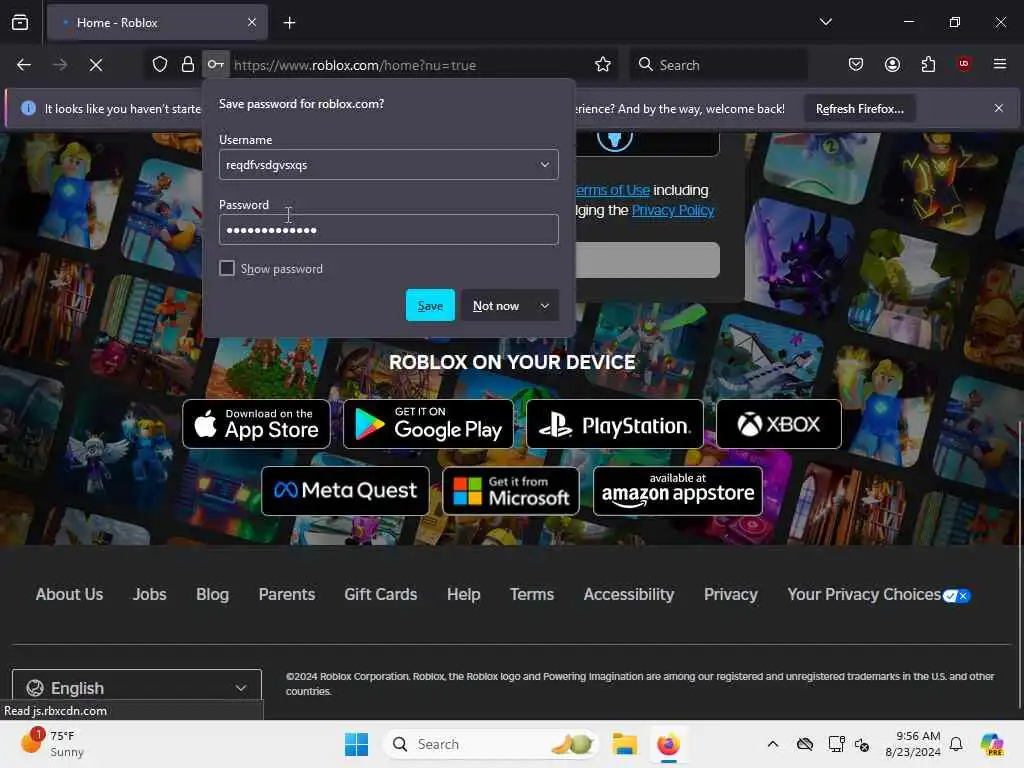The width and height of the screenshot is (1024, 768).
Task: Close the Home - Roblox tab
Action: click(x=252, y=23)
